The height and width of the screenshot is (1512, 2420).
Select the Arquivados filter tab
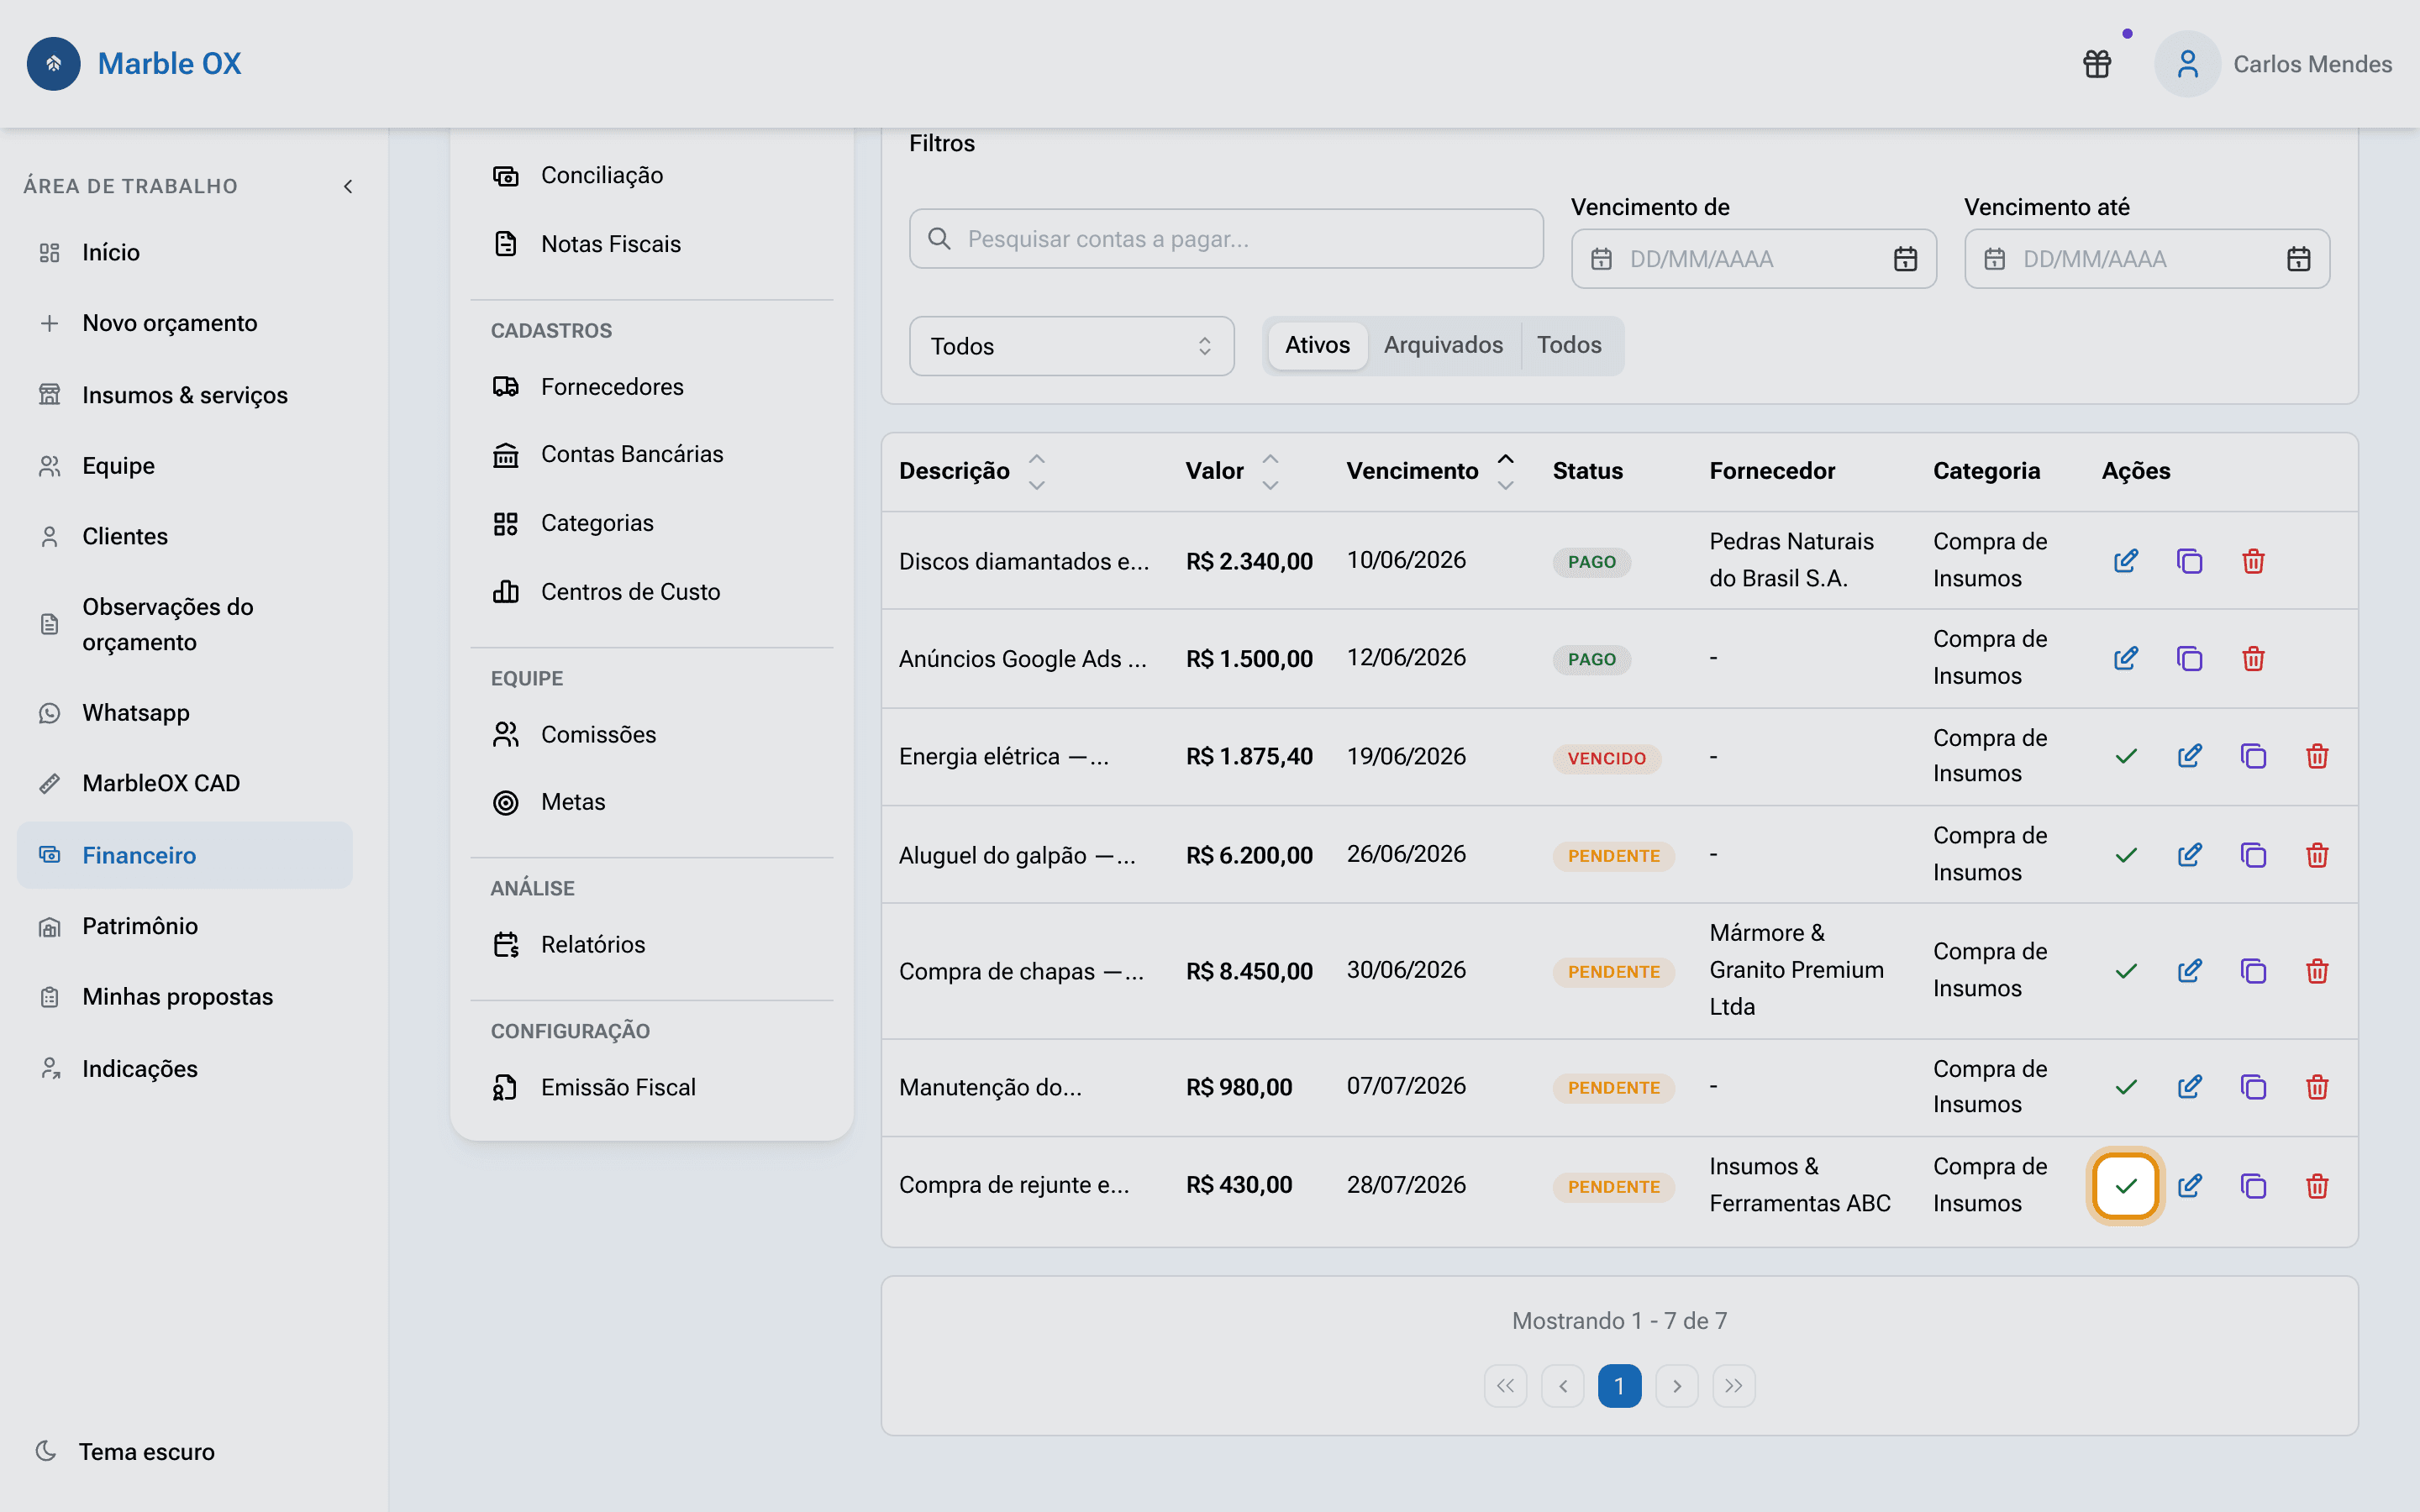point(1443,345)
